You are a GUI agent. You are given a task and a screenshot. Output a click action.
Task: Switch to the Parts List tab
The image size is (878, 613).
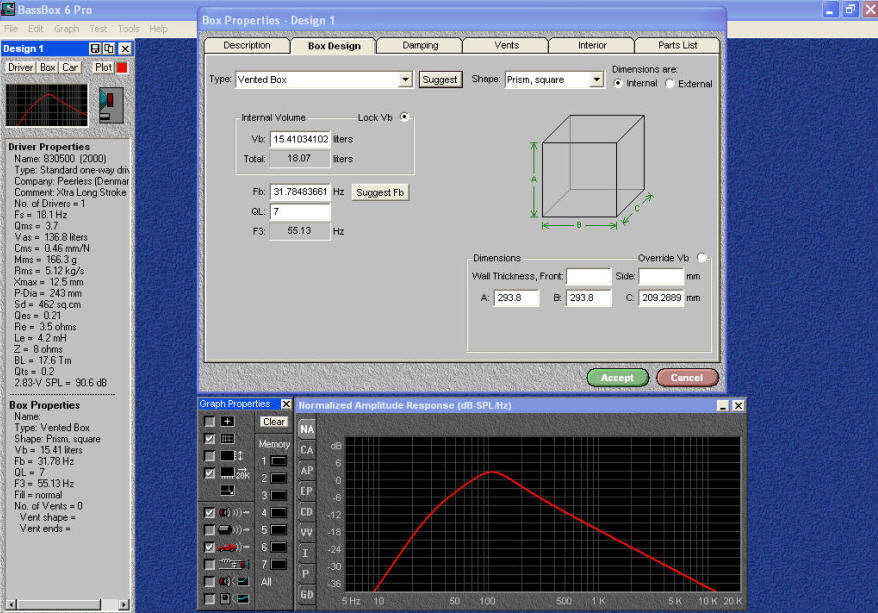point(678,45)
